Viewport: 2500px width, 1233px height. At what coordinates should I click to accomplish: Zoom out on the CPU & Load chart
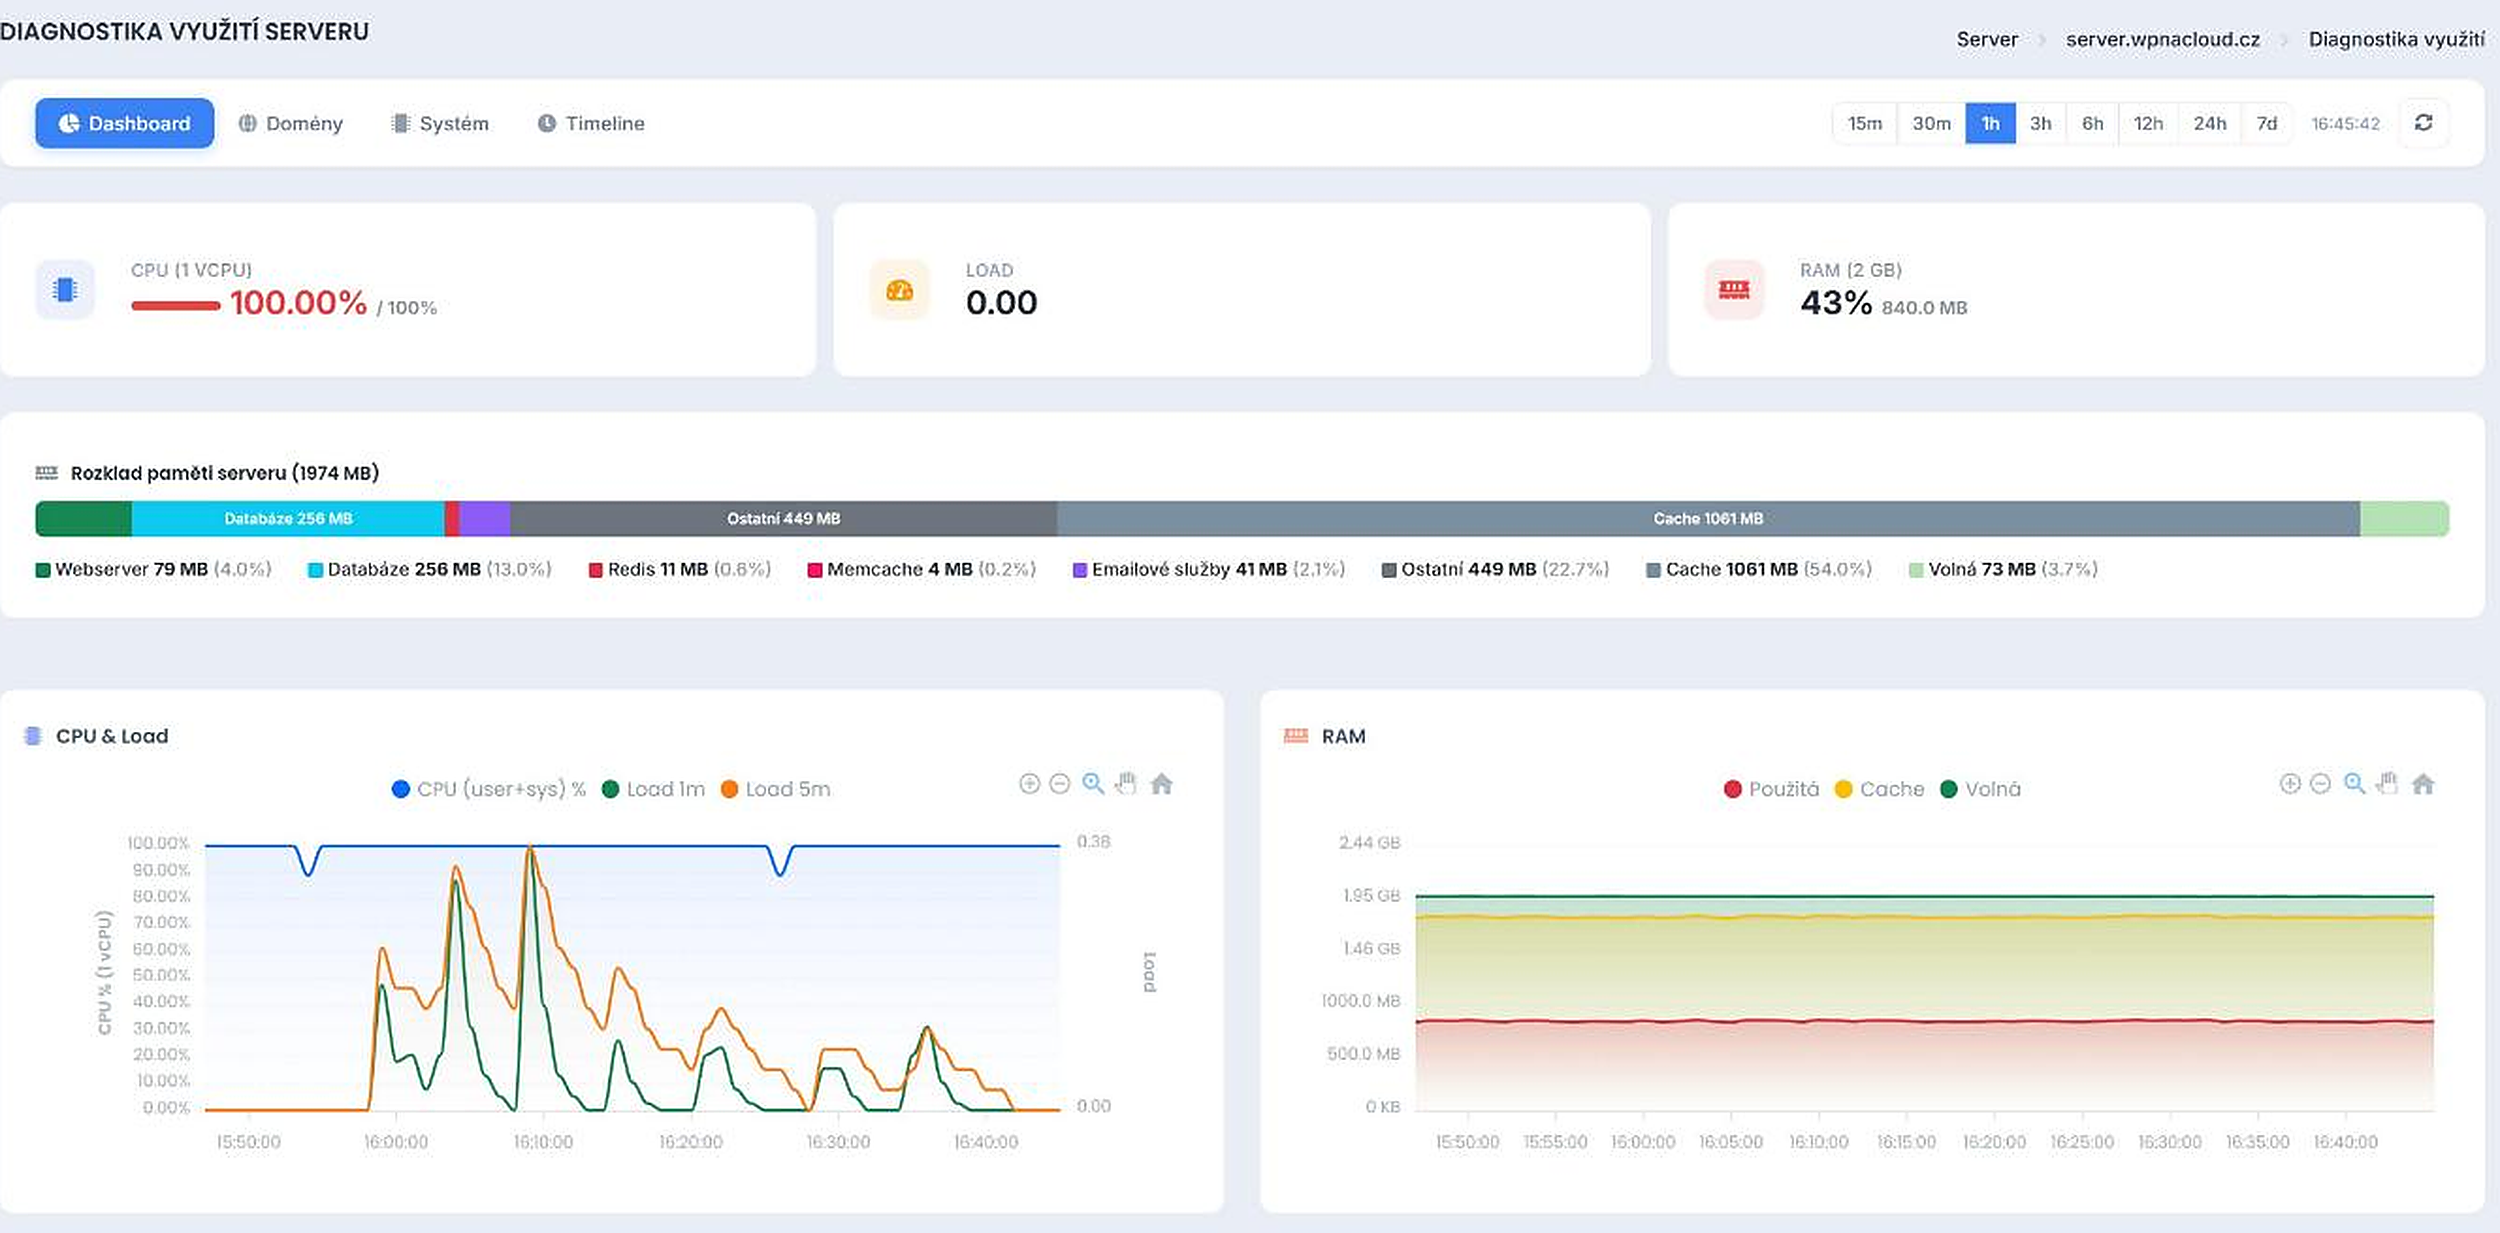[x=1060, y=784]
